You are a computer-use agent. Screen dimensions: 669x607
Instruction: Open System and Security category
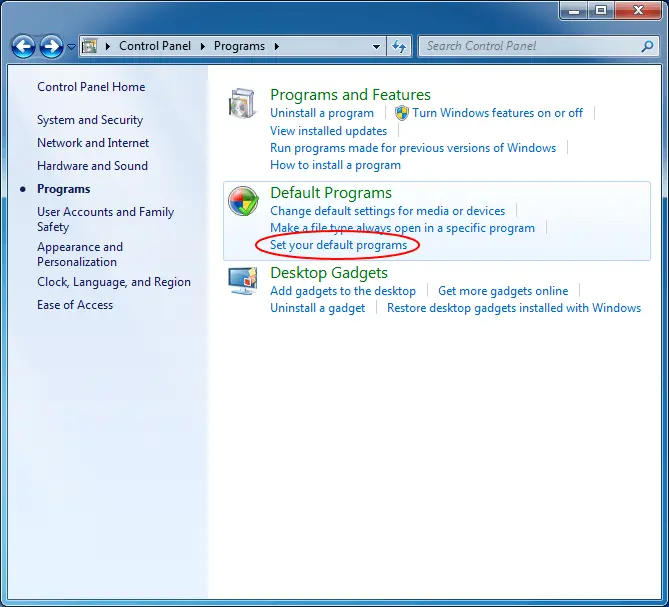tap(90, 120)
